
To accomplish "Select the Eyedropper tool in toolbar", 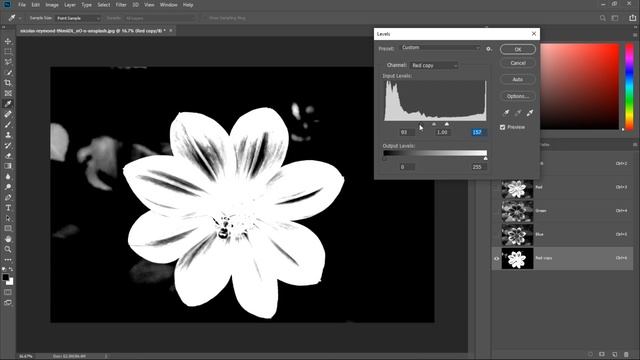I will (x=8, y=104).
